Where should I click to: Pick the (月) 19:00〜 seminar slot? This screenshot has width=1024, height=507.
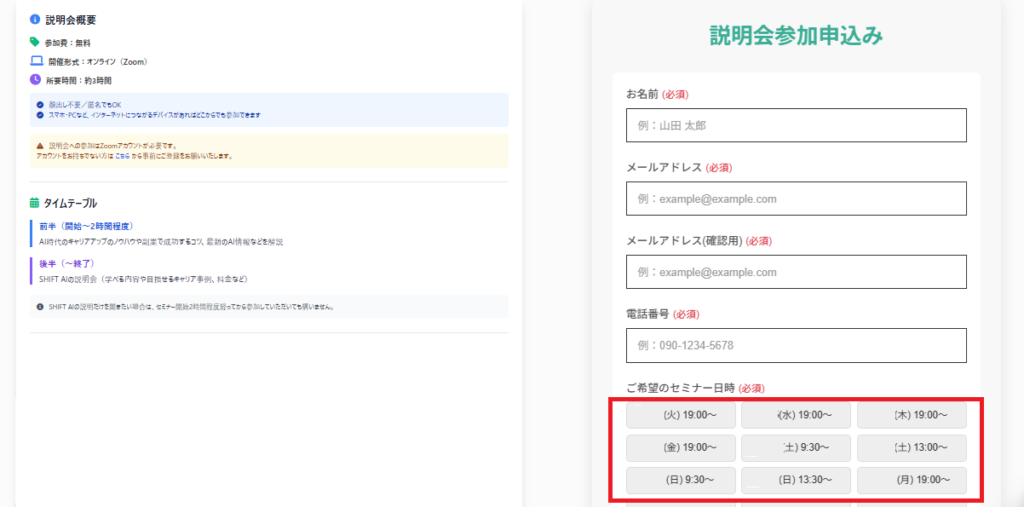click(912, 480)
